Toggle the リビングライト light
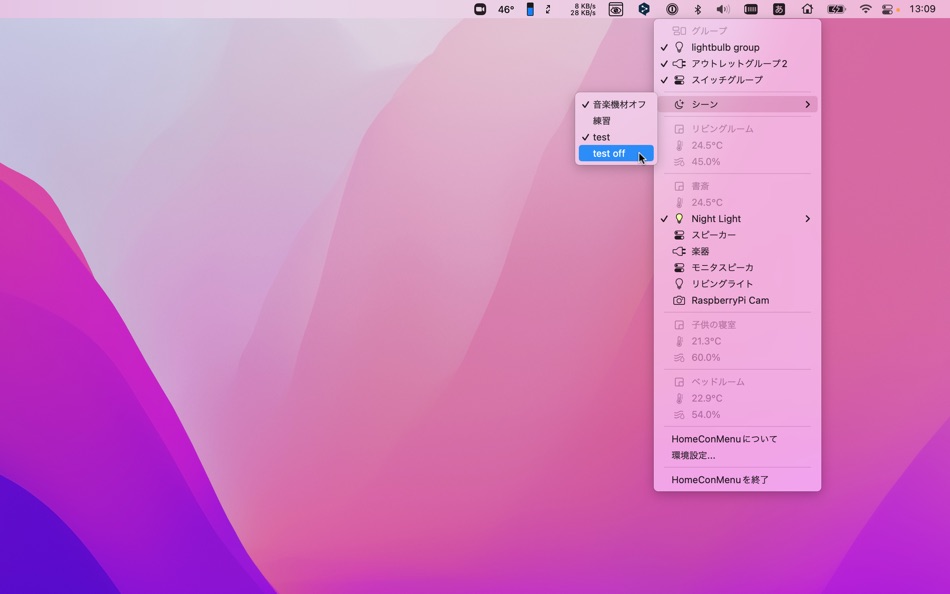This screenshot has width=950, height=594. tap(737, 284)
